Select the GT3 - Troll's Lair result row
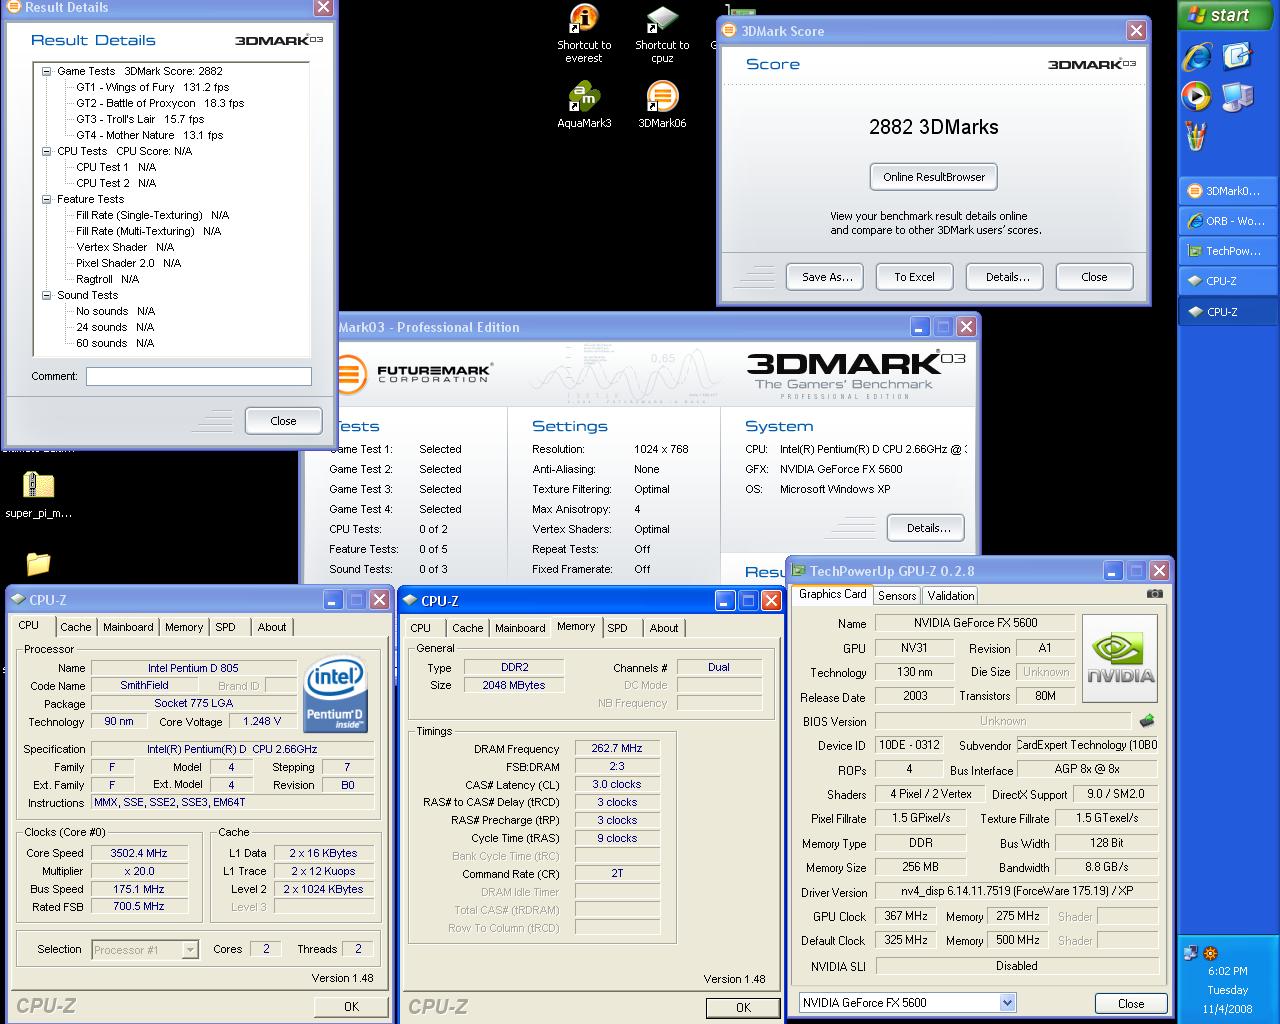The image size is (1280, 1024). pos(140,119)
